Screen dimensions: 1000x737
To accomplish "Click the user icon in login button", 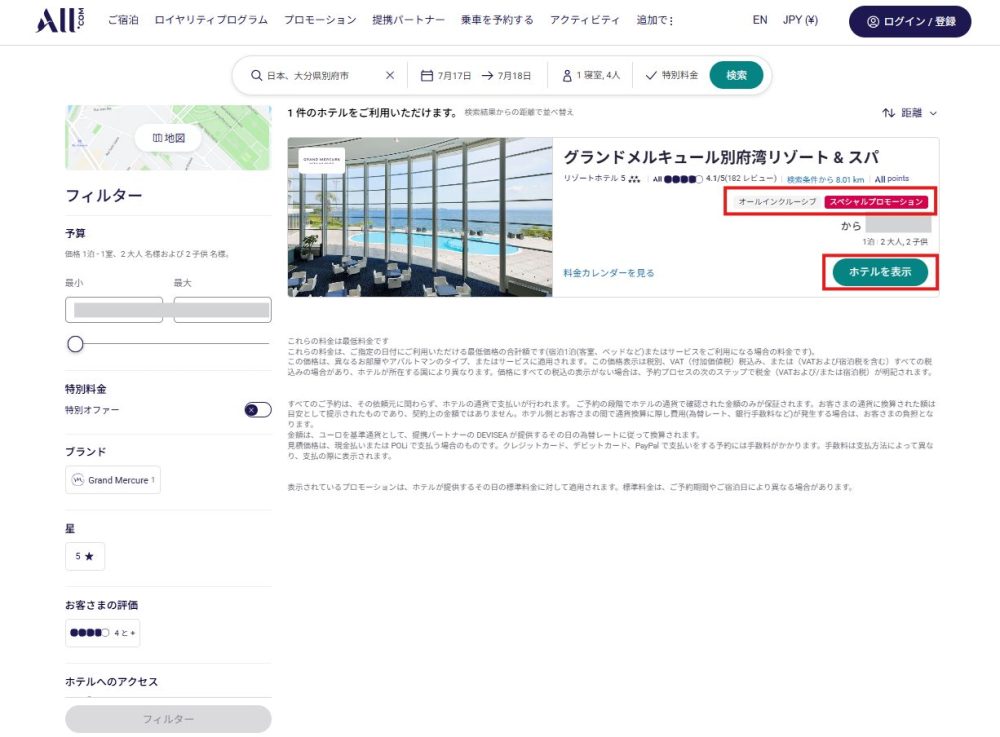I will pyautogui.click(x=872, y=22).
